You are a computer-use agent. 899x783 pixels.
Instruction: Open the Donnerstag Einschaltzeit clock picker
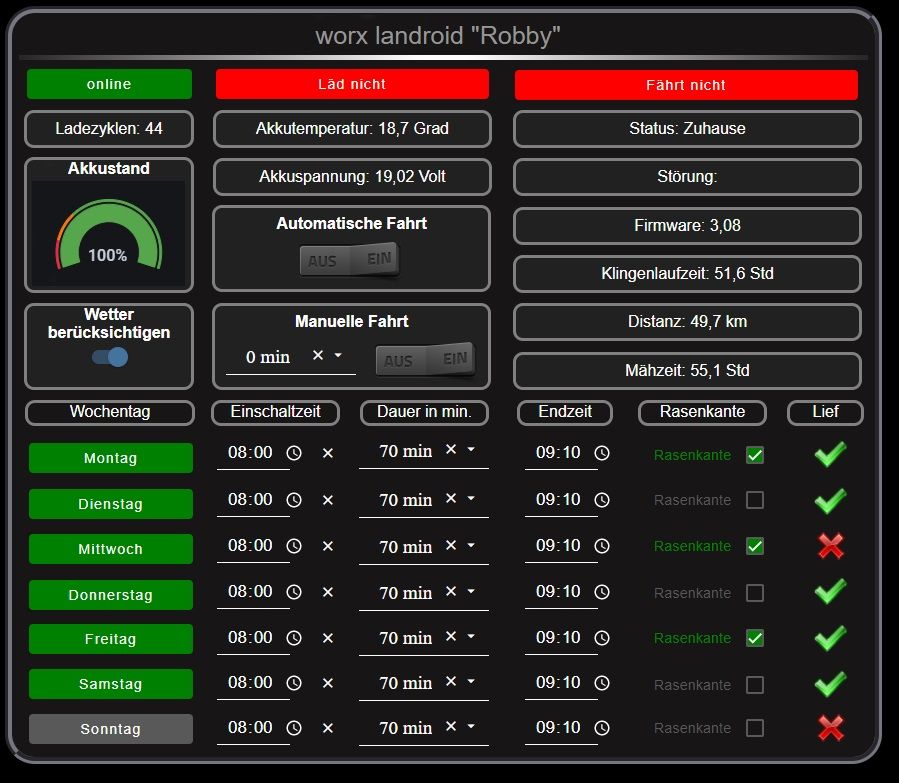(294, 592)
